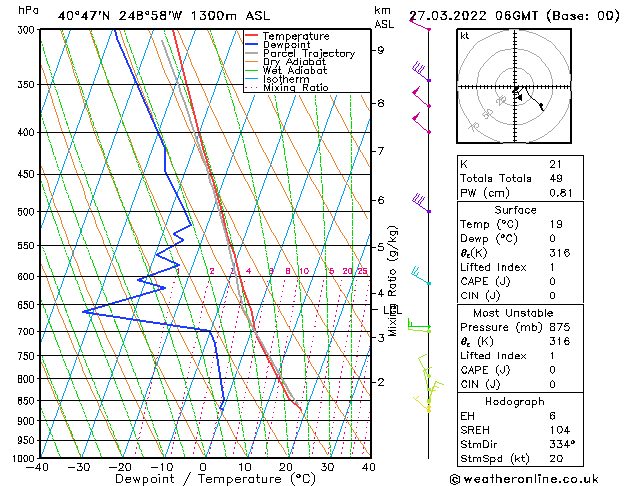629x486 pixels.
Task: Click the '700' pressure axis label
Action: point(28,332)
